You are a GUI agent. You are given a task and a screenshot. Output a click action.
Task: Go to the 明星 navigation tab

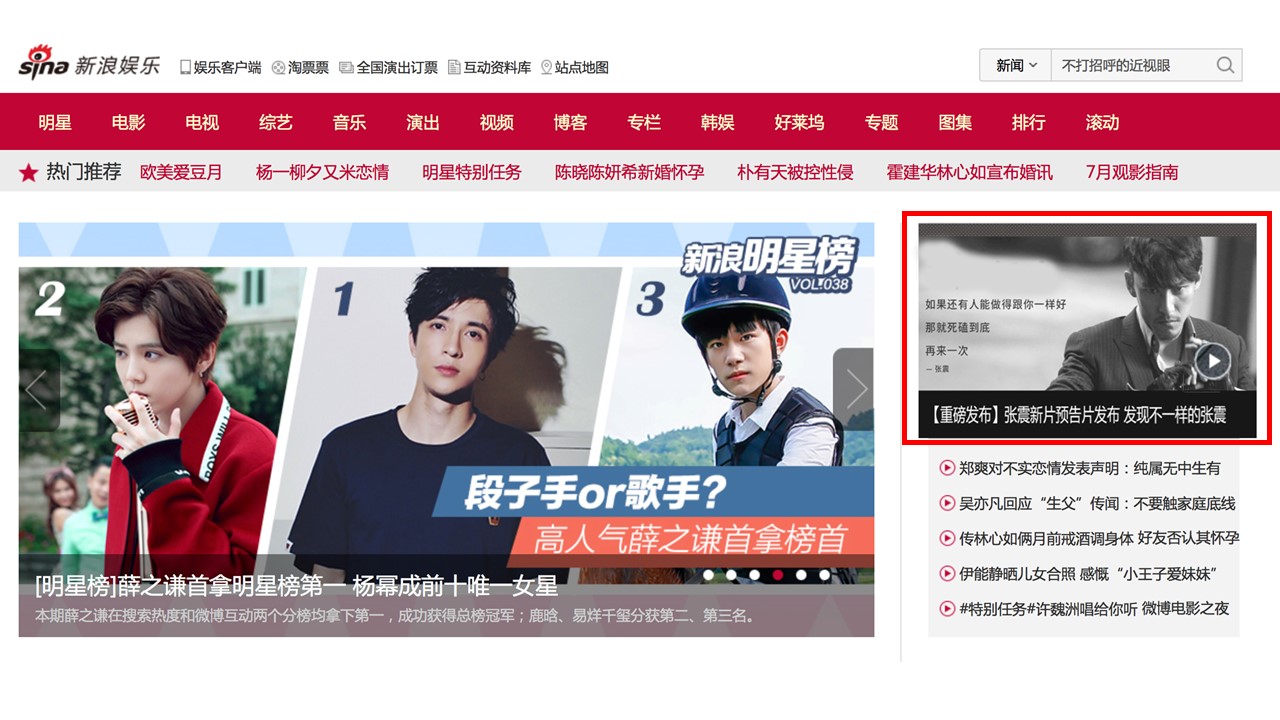(x=55, y=122)
